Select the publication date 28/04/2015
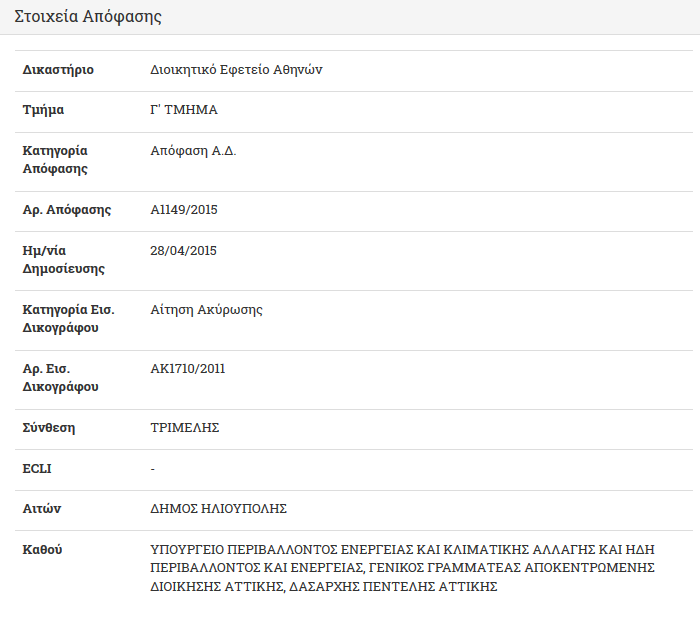 (183, 250)
